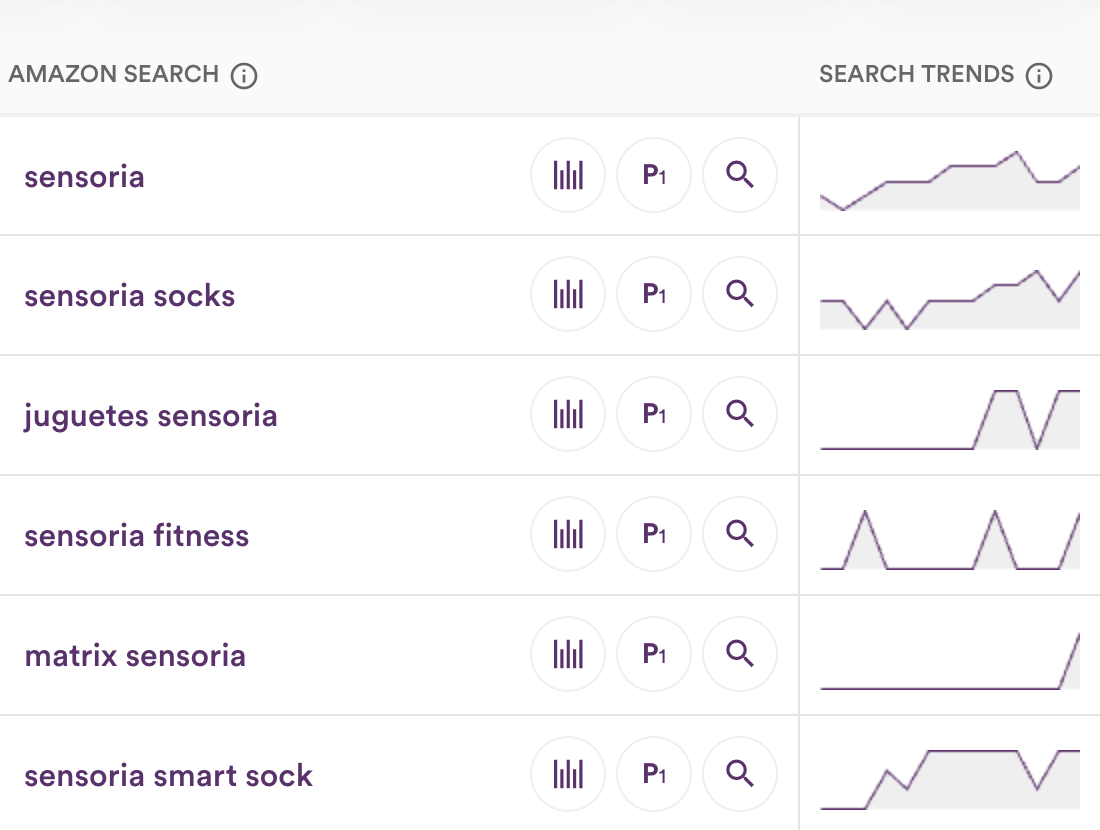The width and height of the screenshot is (1100, 830).
Task: Click the sensoria fitness keyword
Action: pos(137,536)
